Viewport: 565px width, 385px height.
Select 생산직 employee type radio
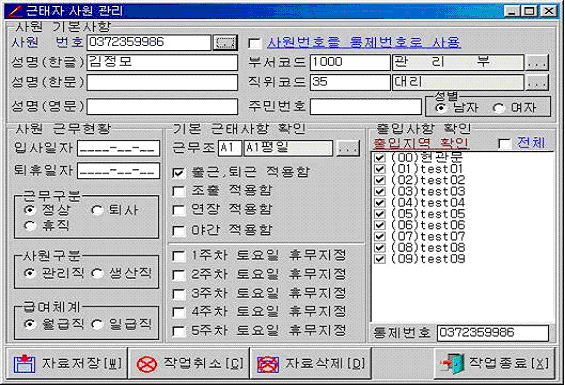[97, 273]
